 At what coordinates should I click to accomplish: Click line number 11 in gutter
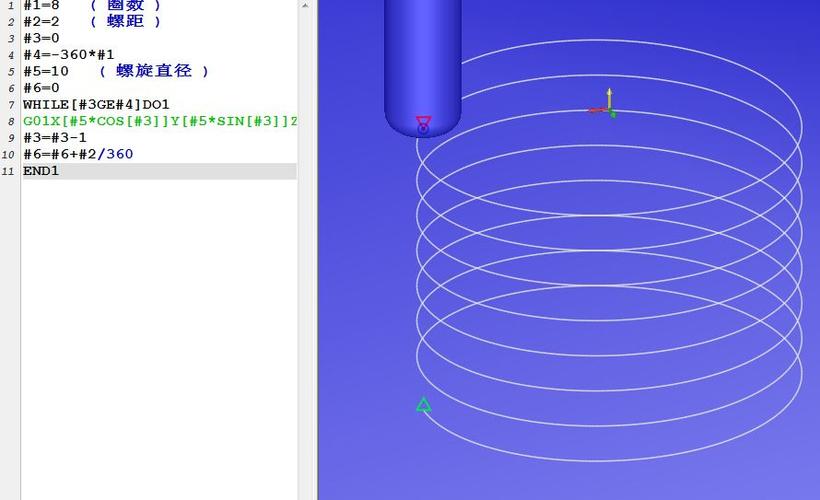coord(9,171)
